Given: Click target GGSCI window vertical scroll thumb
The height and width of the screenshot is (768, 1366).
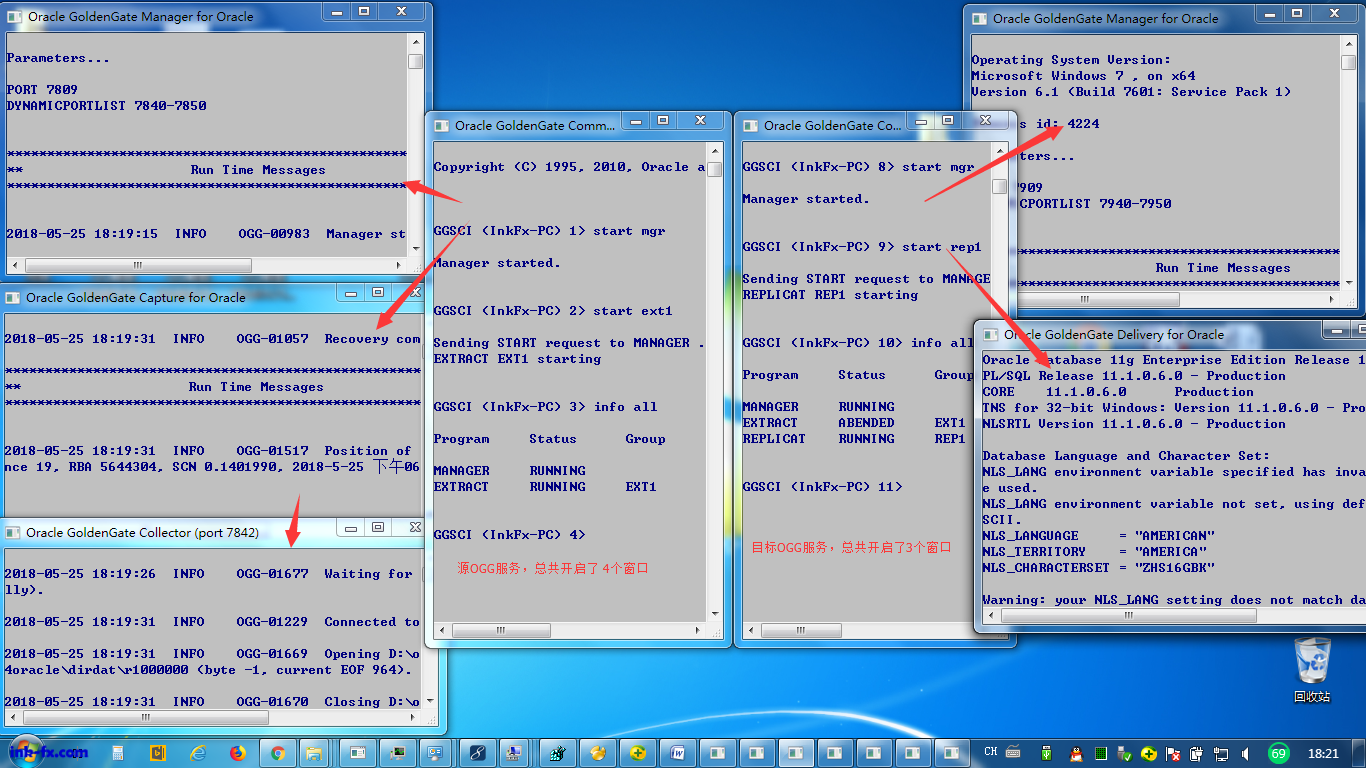Looking at the screenshot, I should click(x=1000, y=186).
